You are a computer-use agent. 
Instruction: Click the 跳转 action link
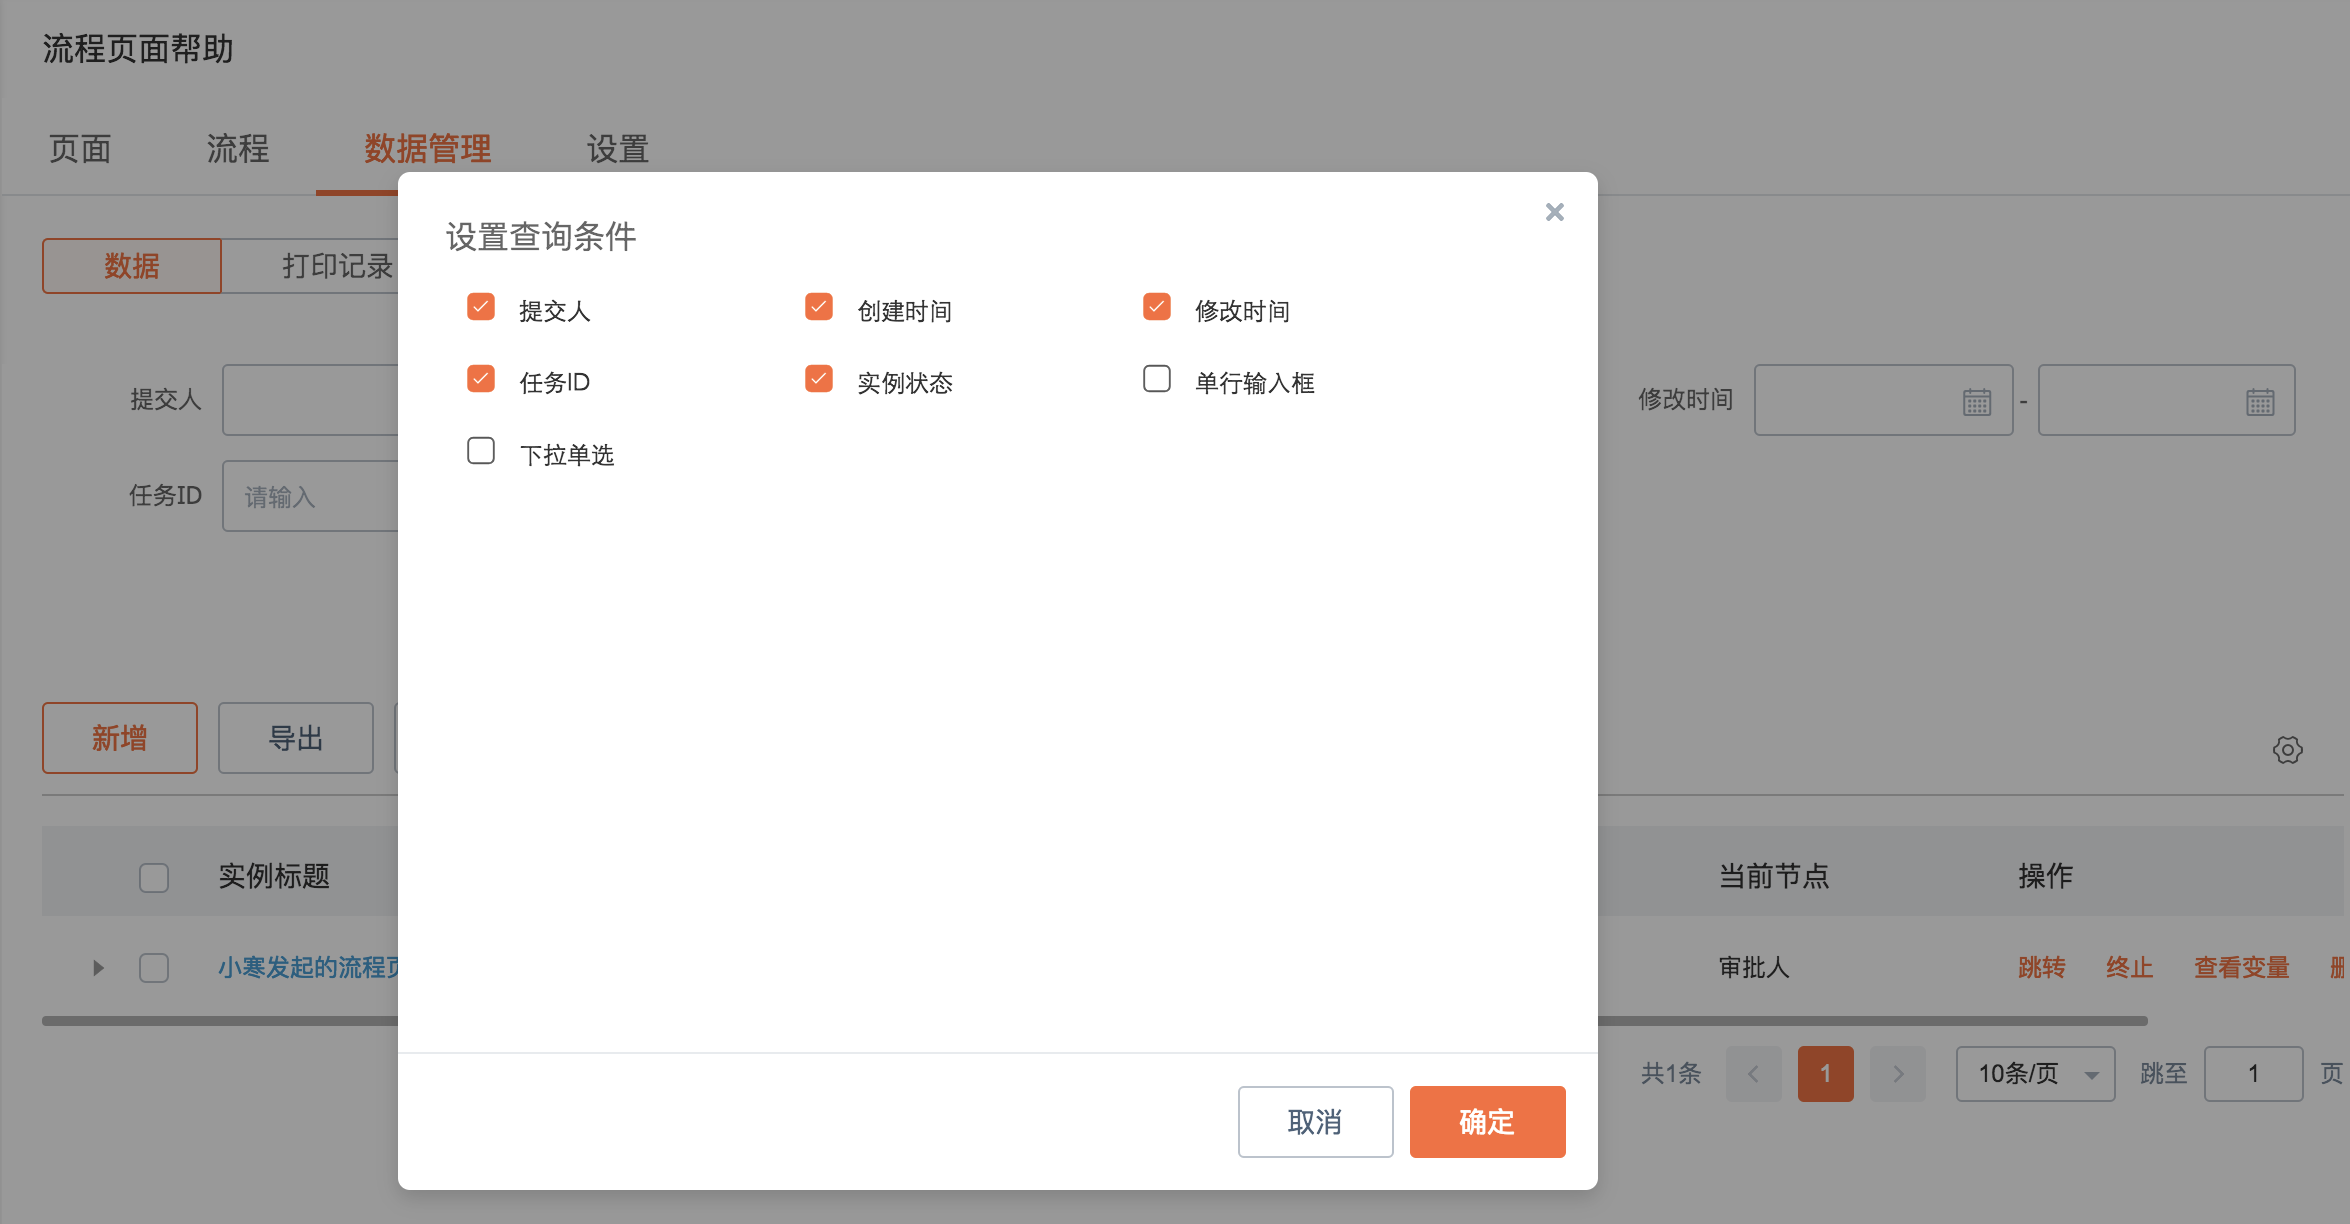click(x=2041, y=968)
